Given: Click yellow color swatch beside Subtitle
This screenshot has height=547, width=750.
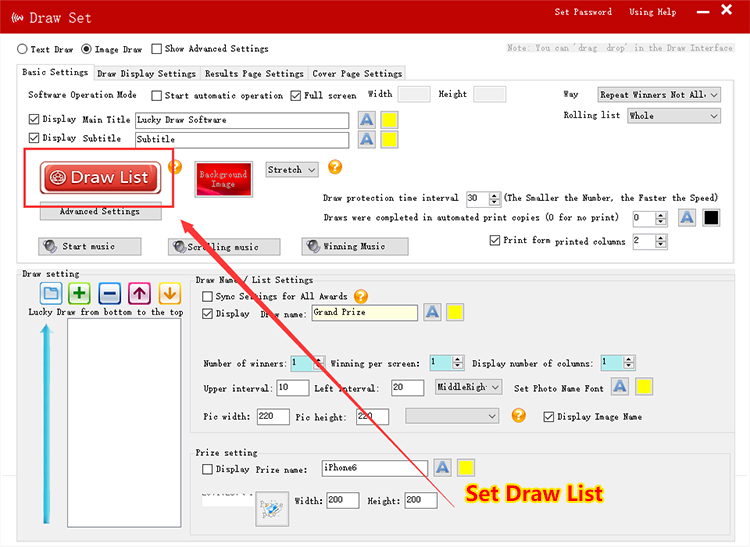Looking at the screenshot, I should [x=389, y=139].
